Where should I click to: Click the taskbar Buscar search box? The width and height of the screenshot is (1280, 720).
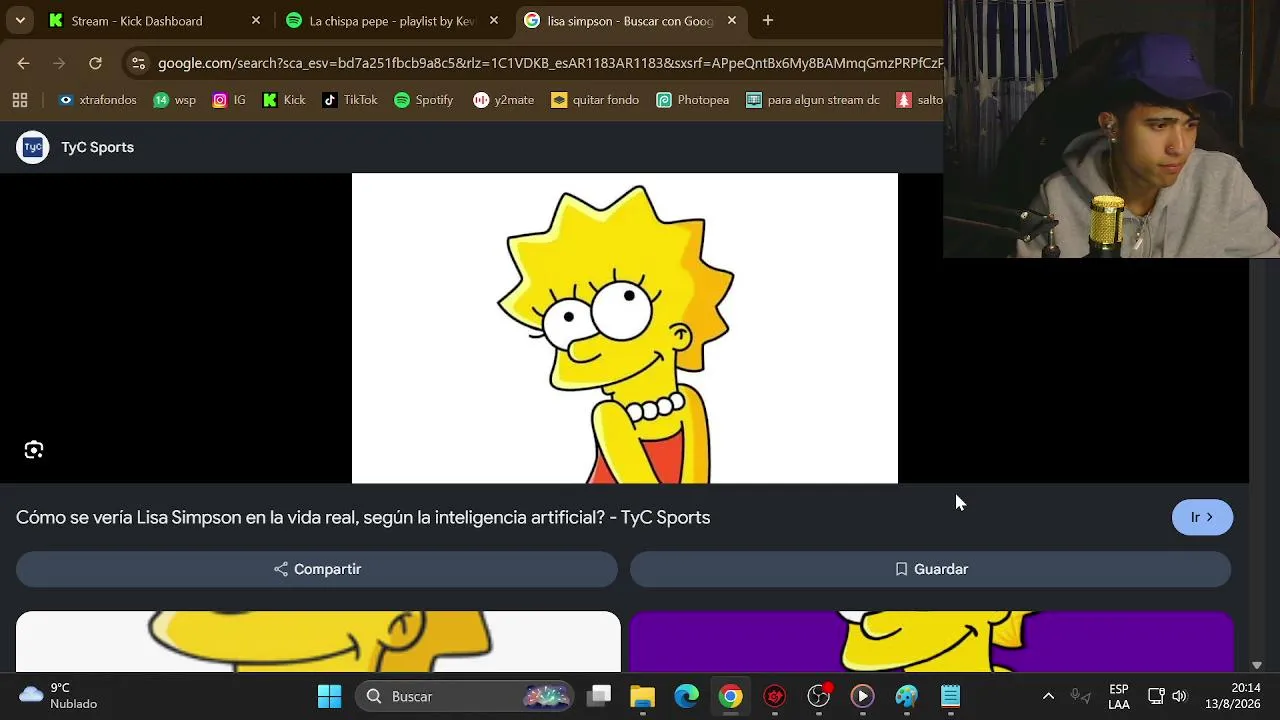tap(465, 696)
